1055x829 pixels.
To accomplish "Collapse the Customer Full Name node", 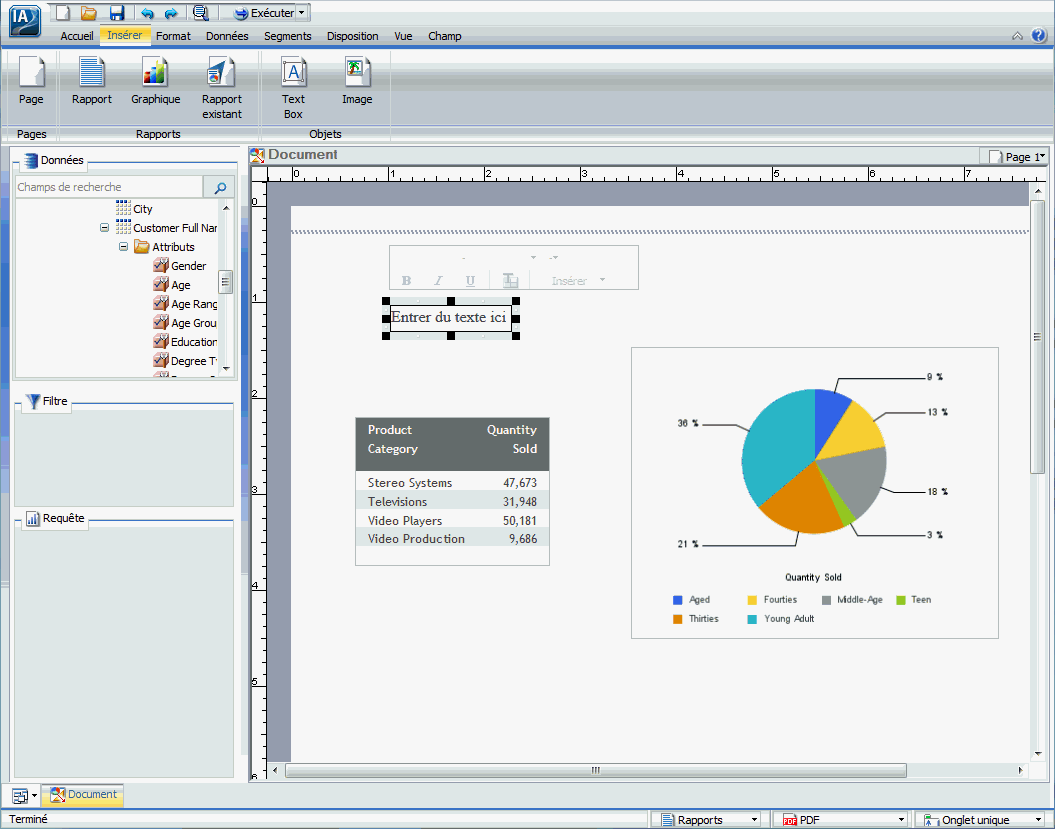I will click(104, 227).
